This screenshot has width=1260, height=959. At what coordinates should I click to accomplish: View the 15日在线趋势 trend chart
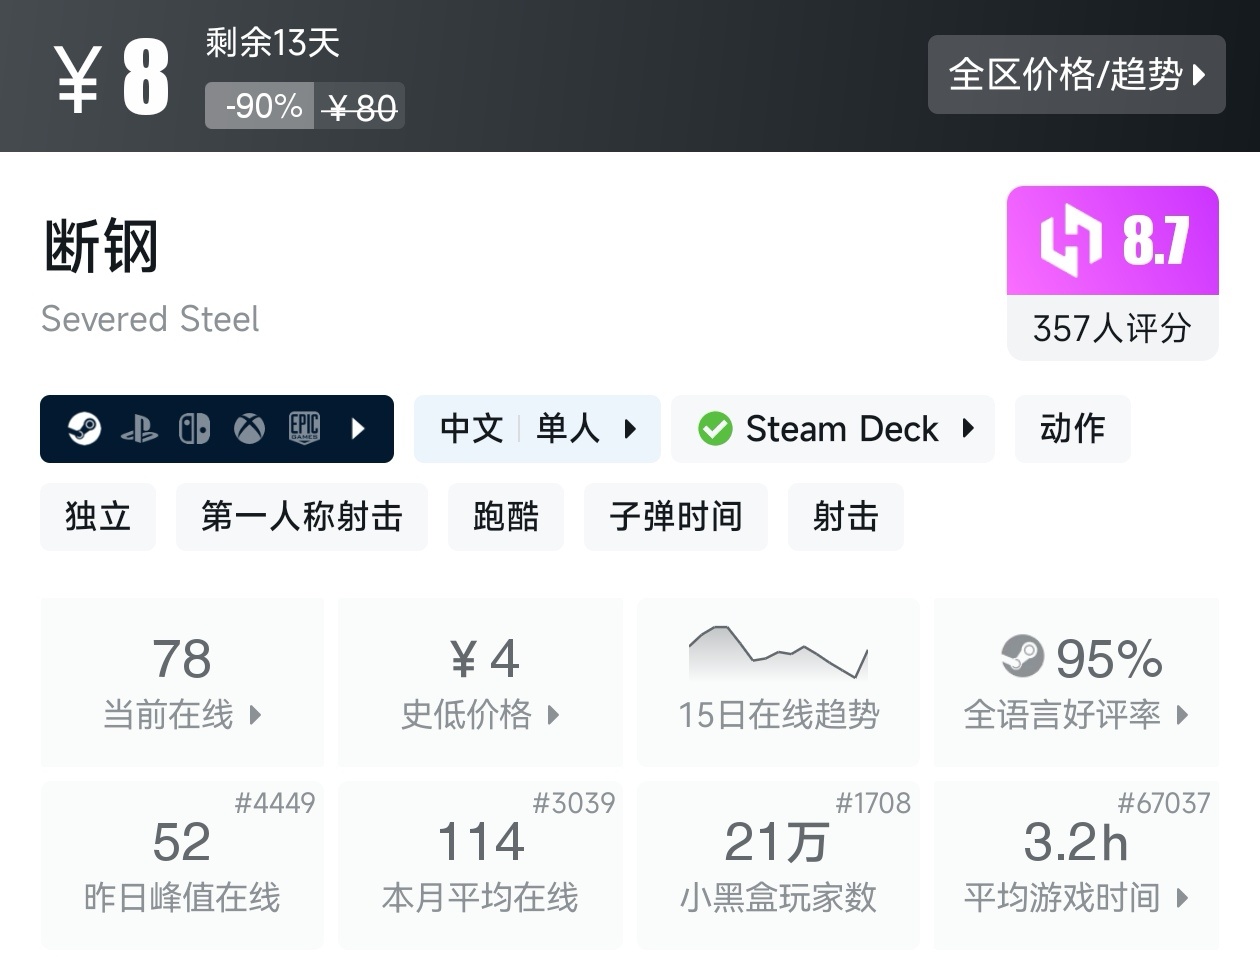[x=778, y=683]
